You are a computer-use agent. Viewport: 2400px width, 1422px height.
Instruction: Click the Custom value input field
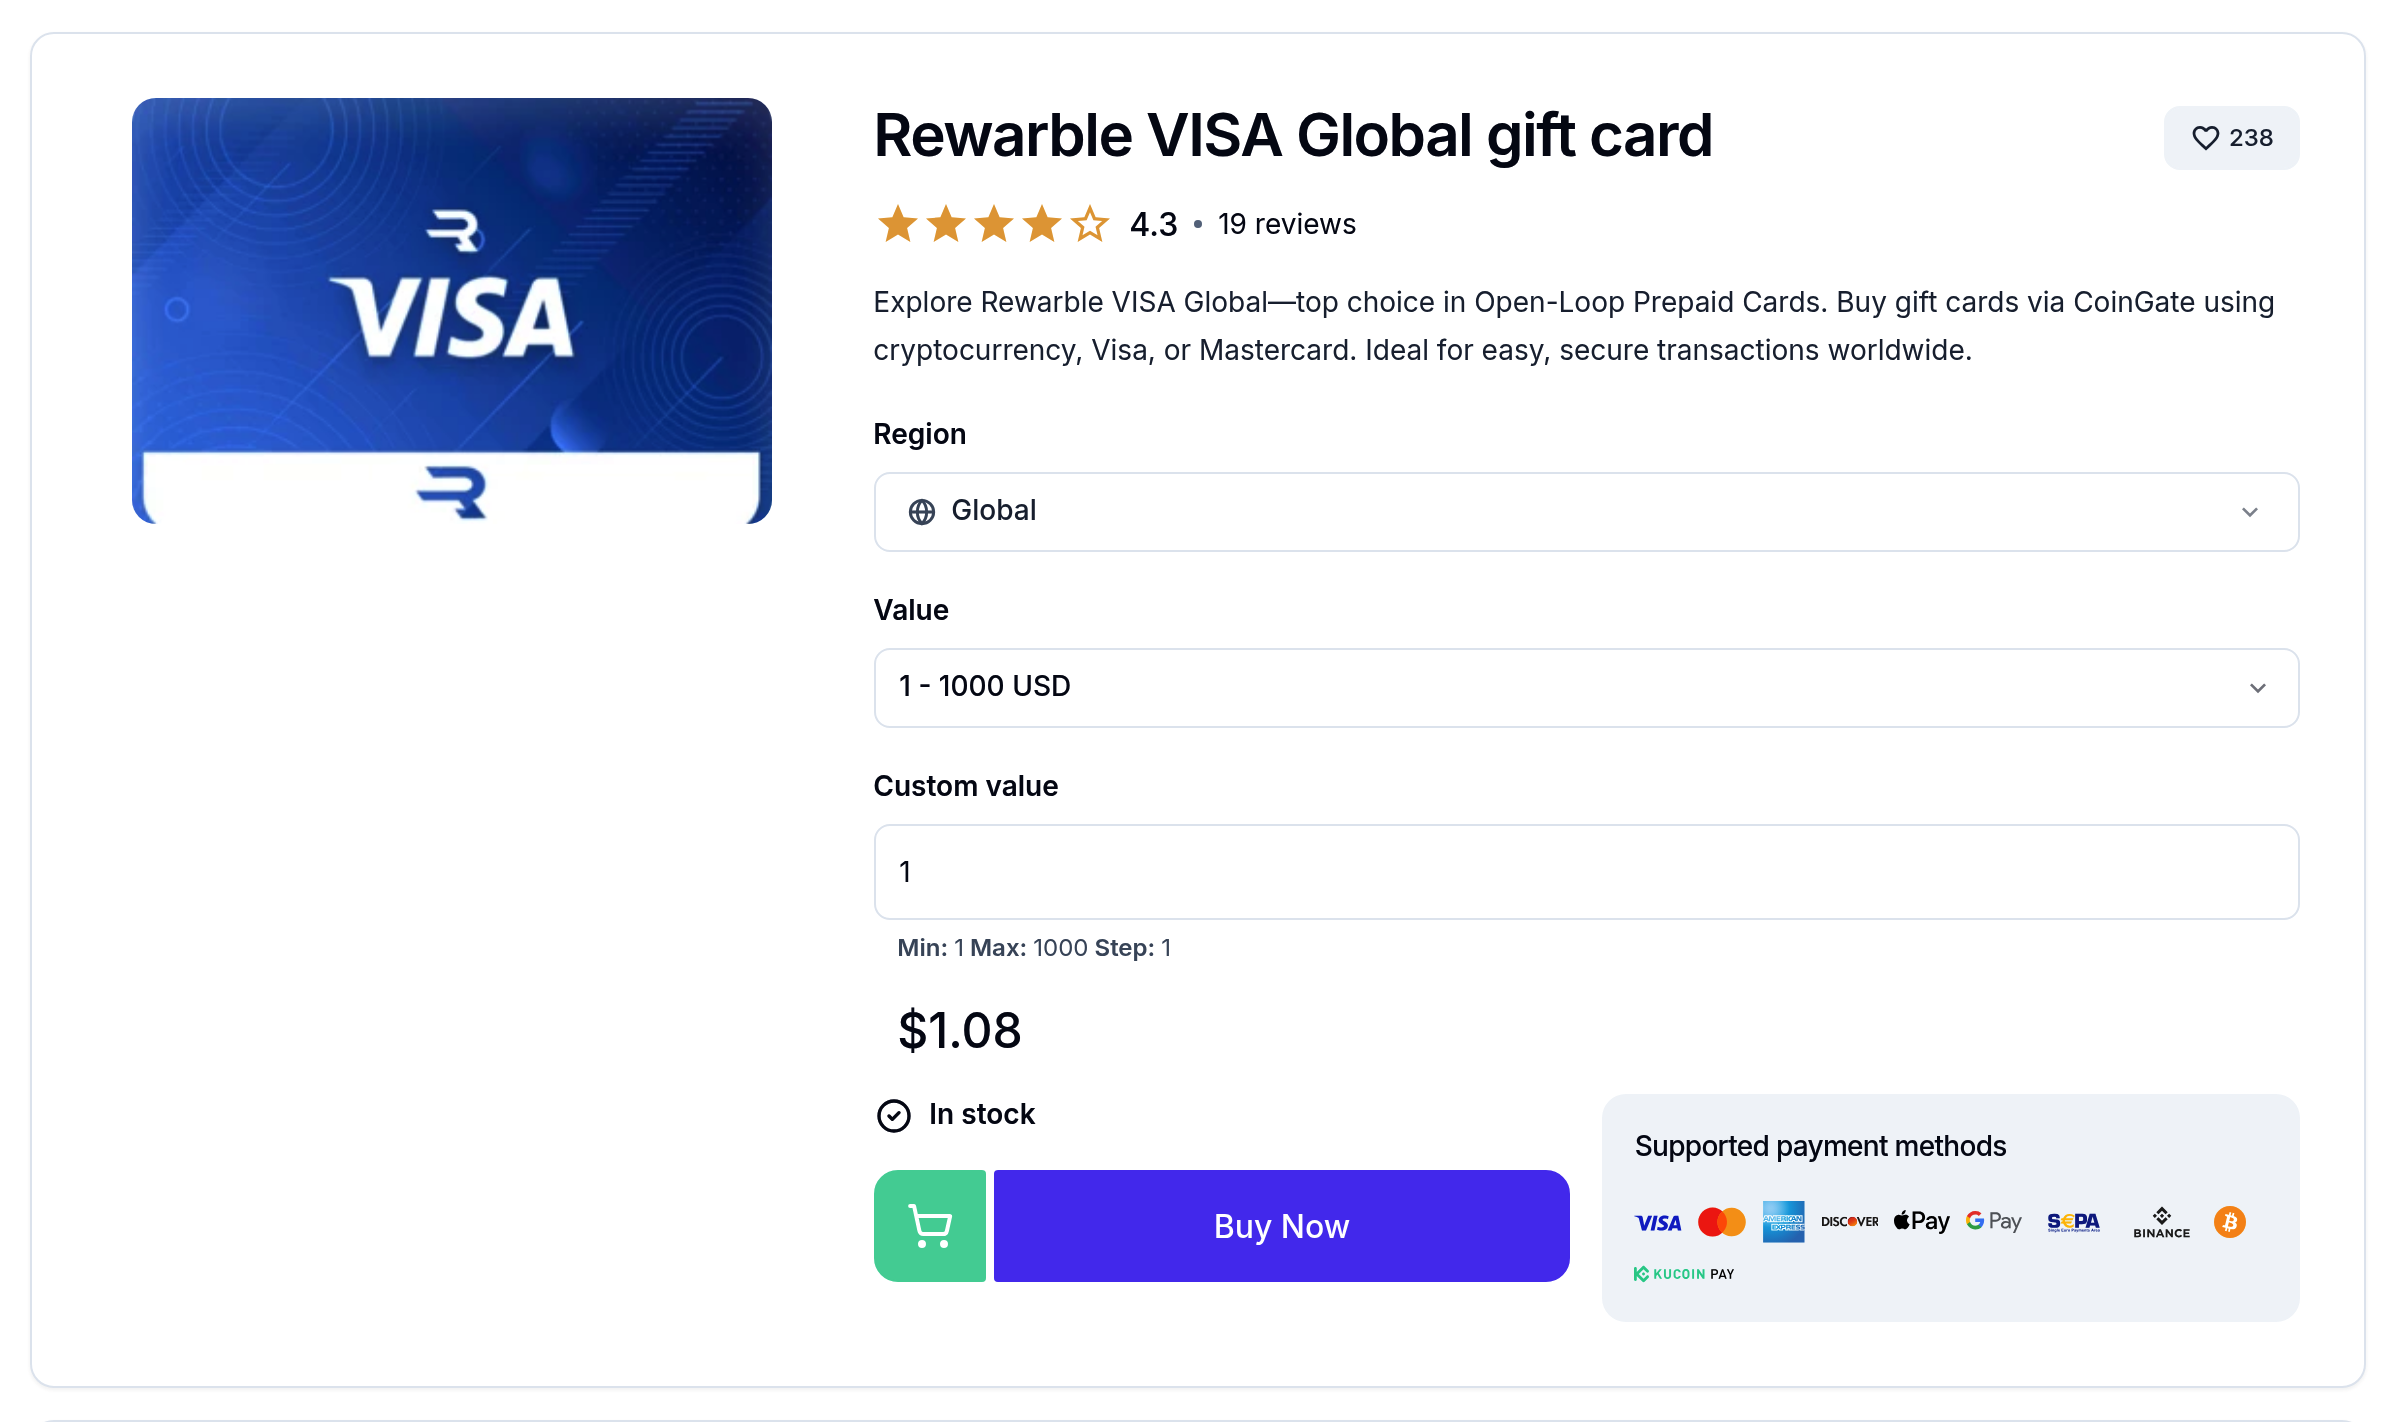click(x=1585, y=872)
